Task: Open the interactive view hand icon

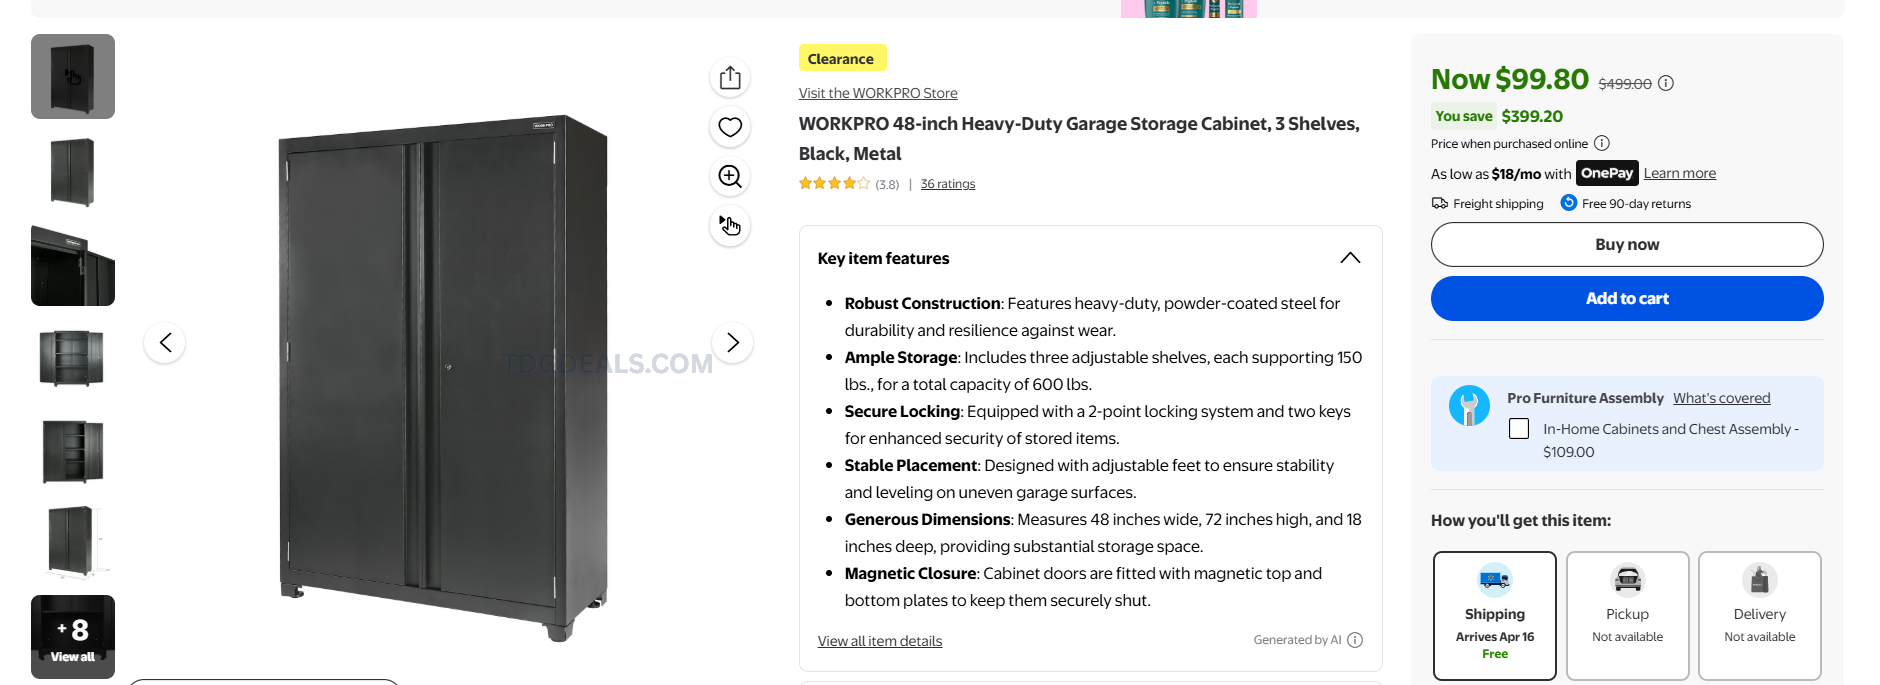Action: click(x=730, y=226)
